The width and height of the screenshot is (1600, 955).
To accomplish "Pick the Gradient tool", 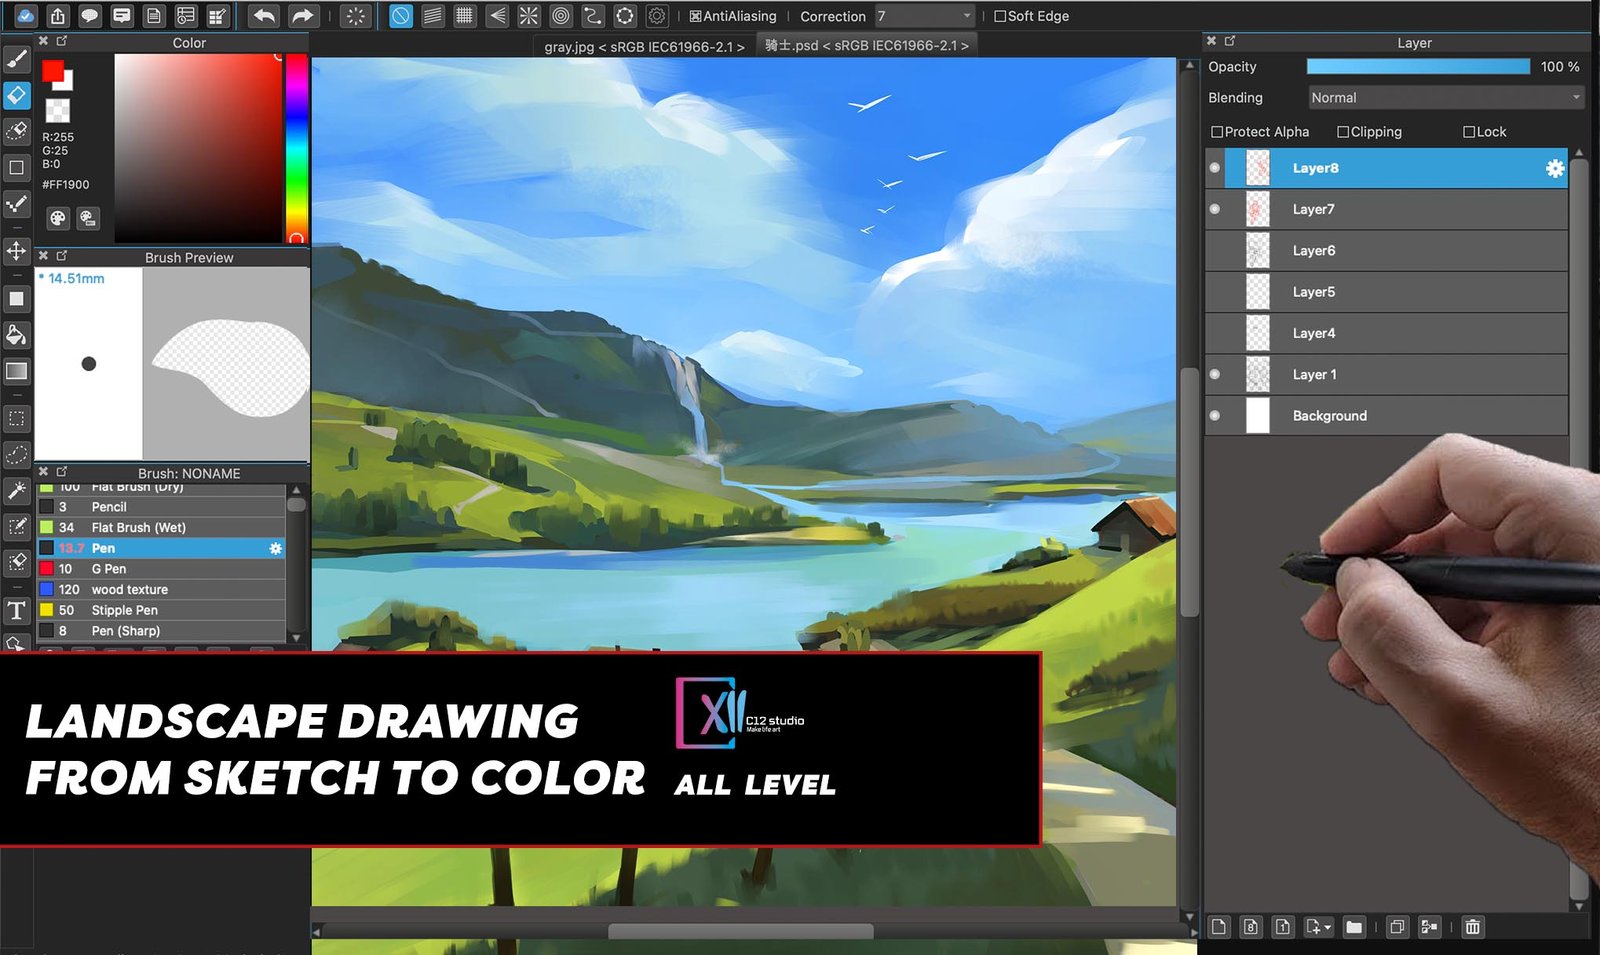I will click(x=17, y=372).
